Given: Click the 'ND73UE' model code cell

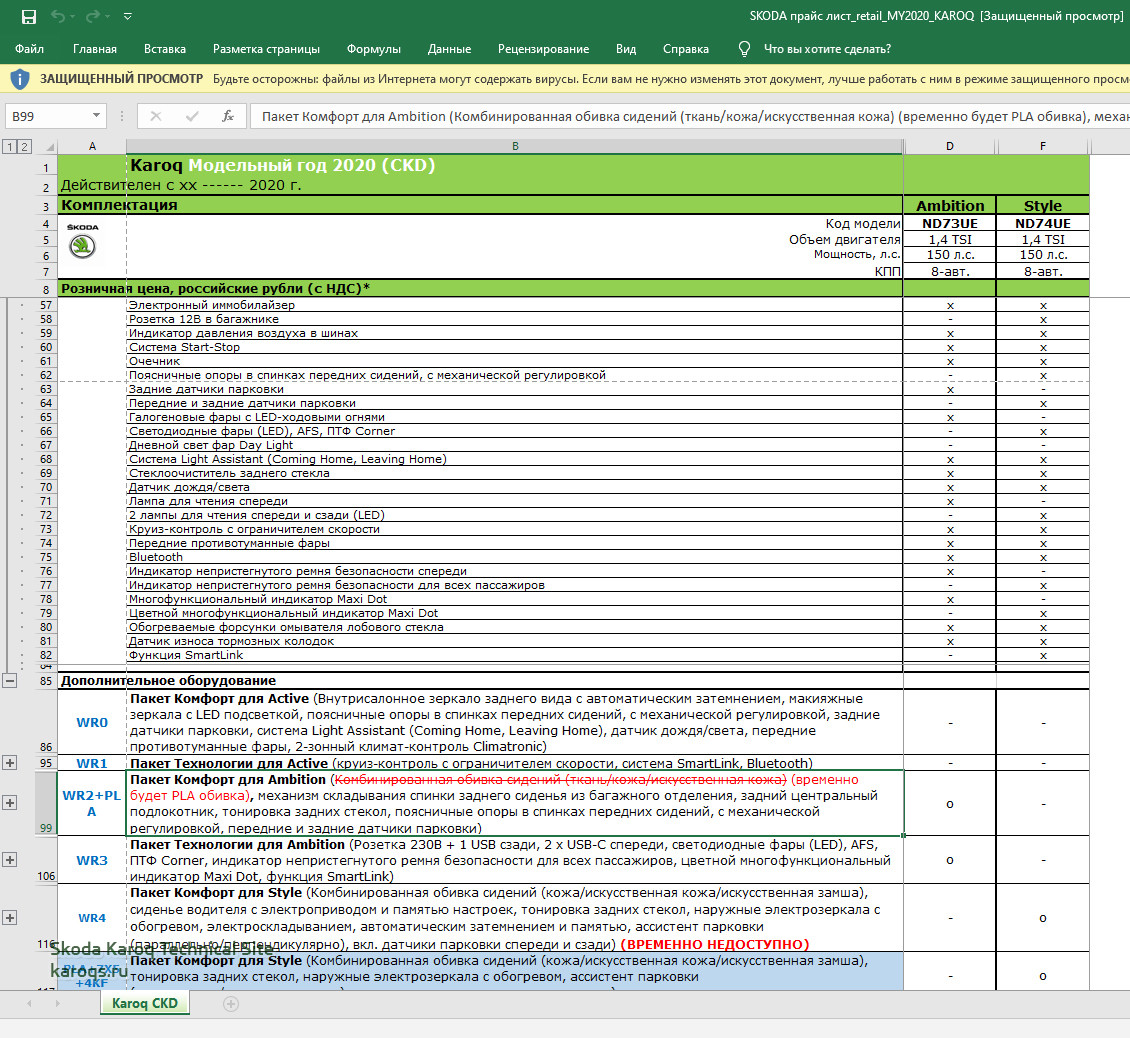Looking at the screenshot, I should [x=950, y=223].
